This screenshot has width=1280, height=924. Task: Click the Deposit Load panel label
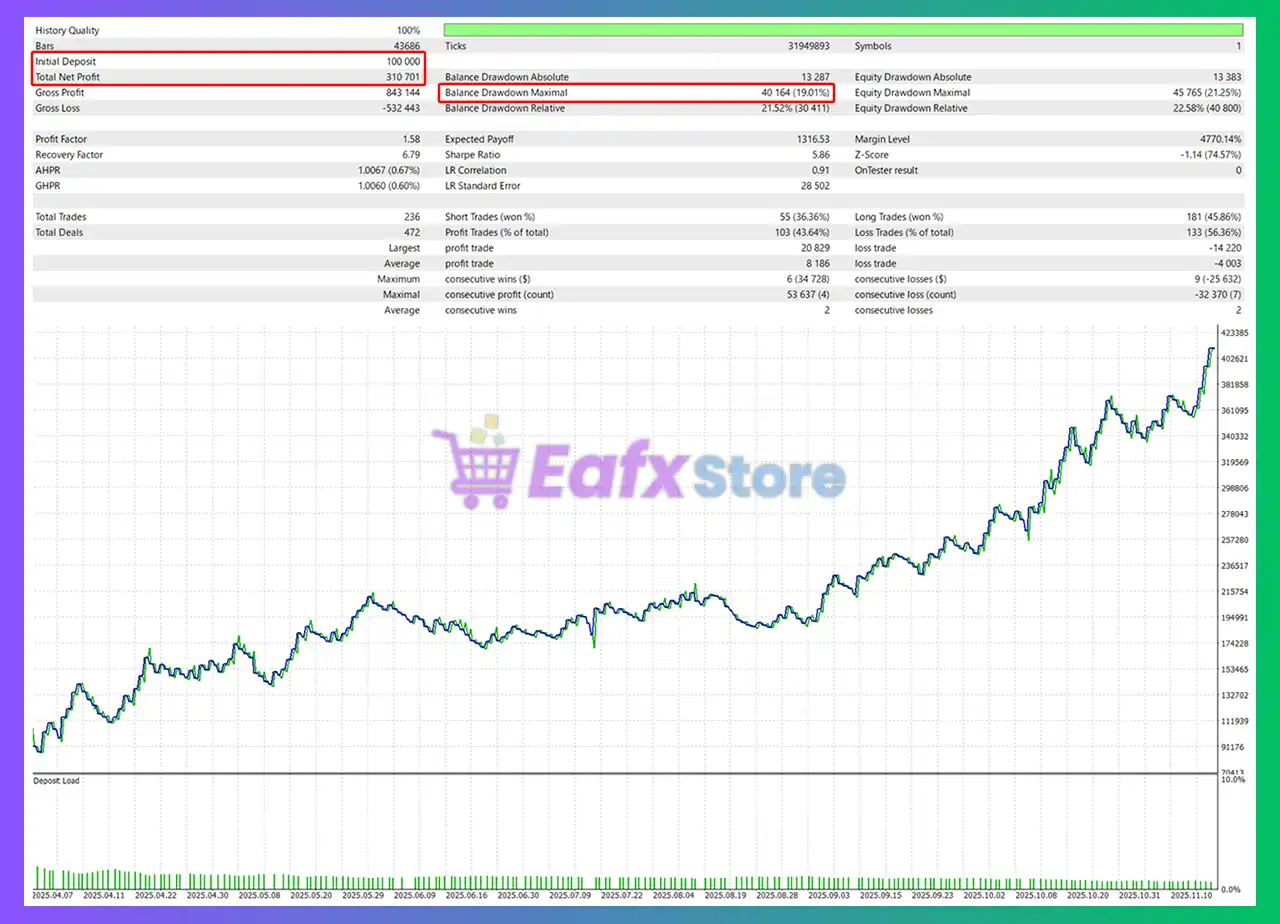[x=57, y=781]
